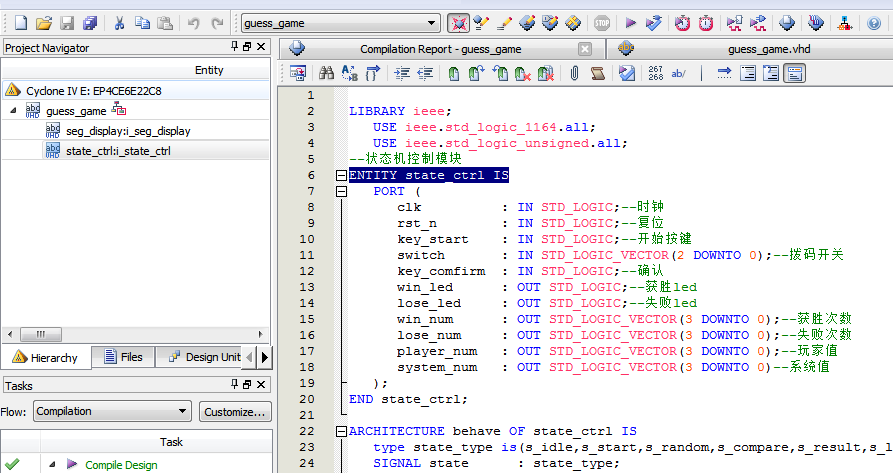Viewport: 893px width, 473px height.
Task: Open the Flow Compilation dropdown
Action: pyautogui.click(x=112, y=411)
